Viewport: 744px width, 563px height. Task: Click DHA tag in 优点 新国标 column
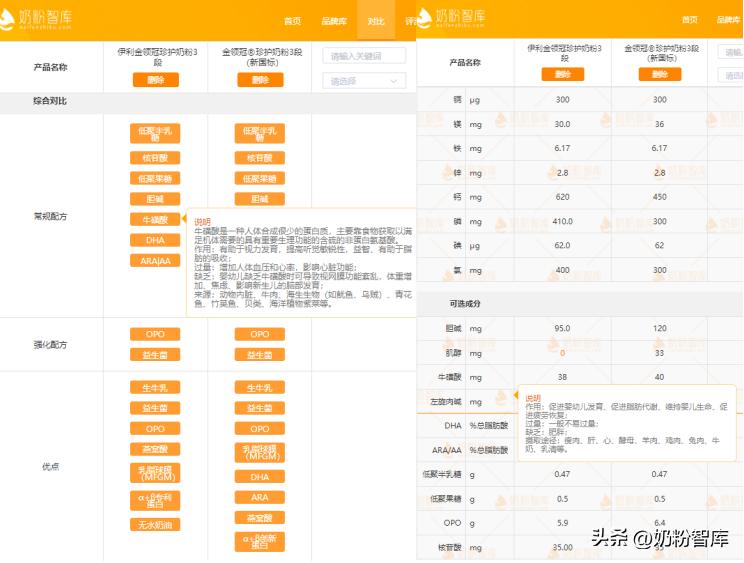click(x=260, y=477)
